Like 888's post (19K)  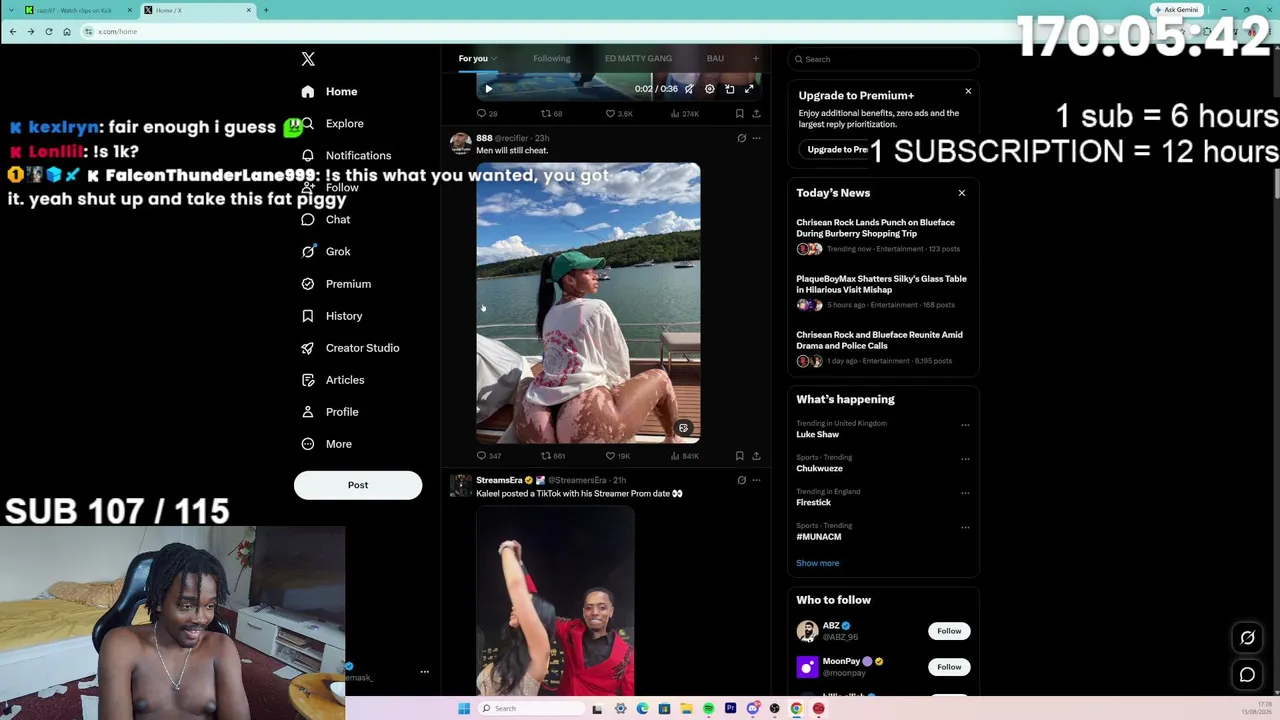[x=618, y=456]
